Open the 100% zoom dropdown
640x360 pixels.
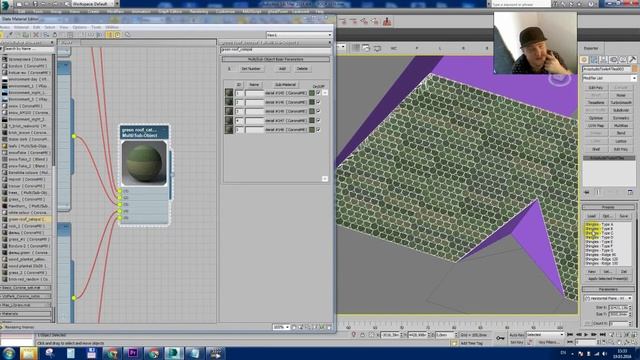point(281,327)
